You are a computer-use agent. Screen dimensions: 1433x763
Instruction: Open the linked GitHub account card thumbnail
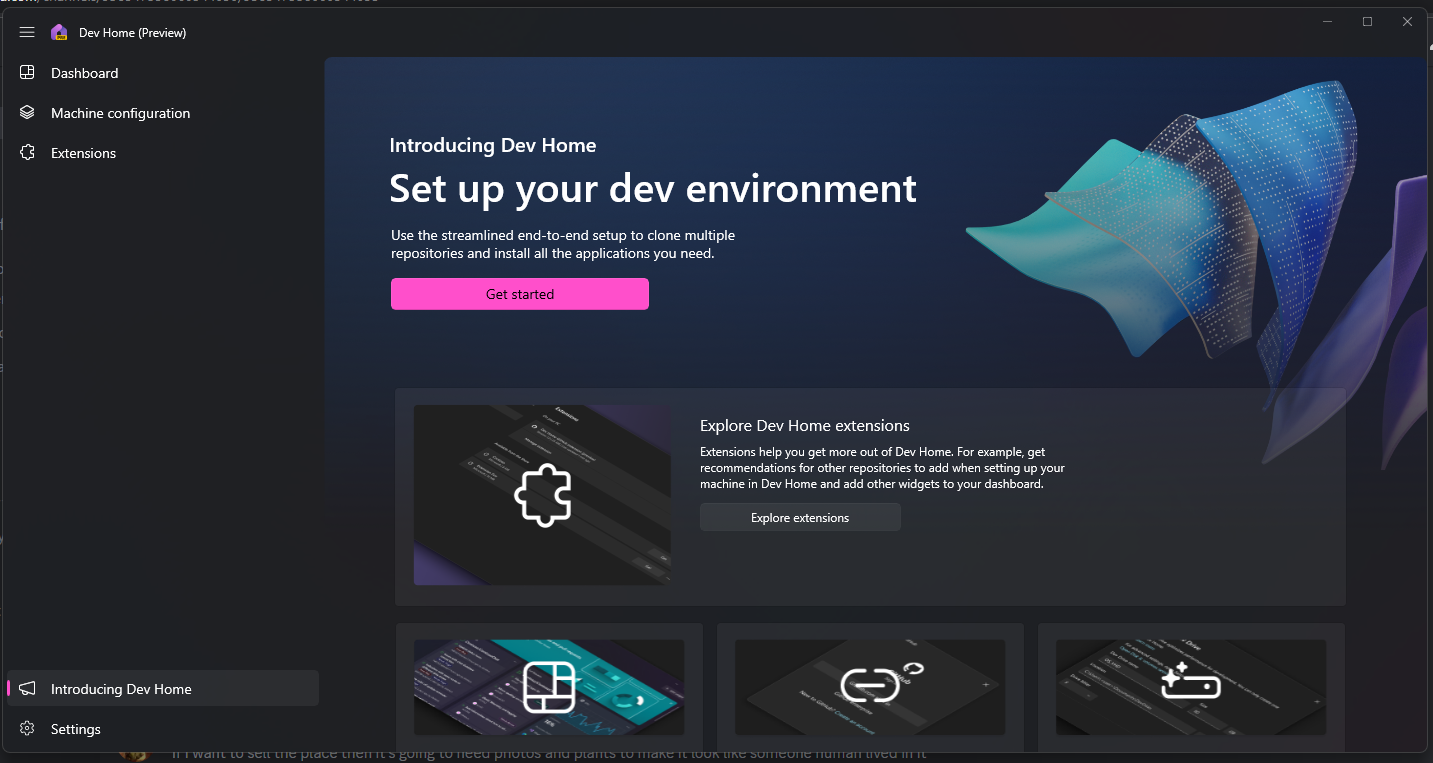coord(870,687)
